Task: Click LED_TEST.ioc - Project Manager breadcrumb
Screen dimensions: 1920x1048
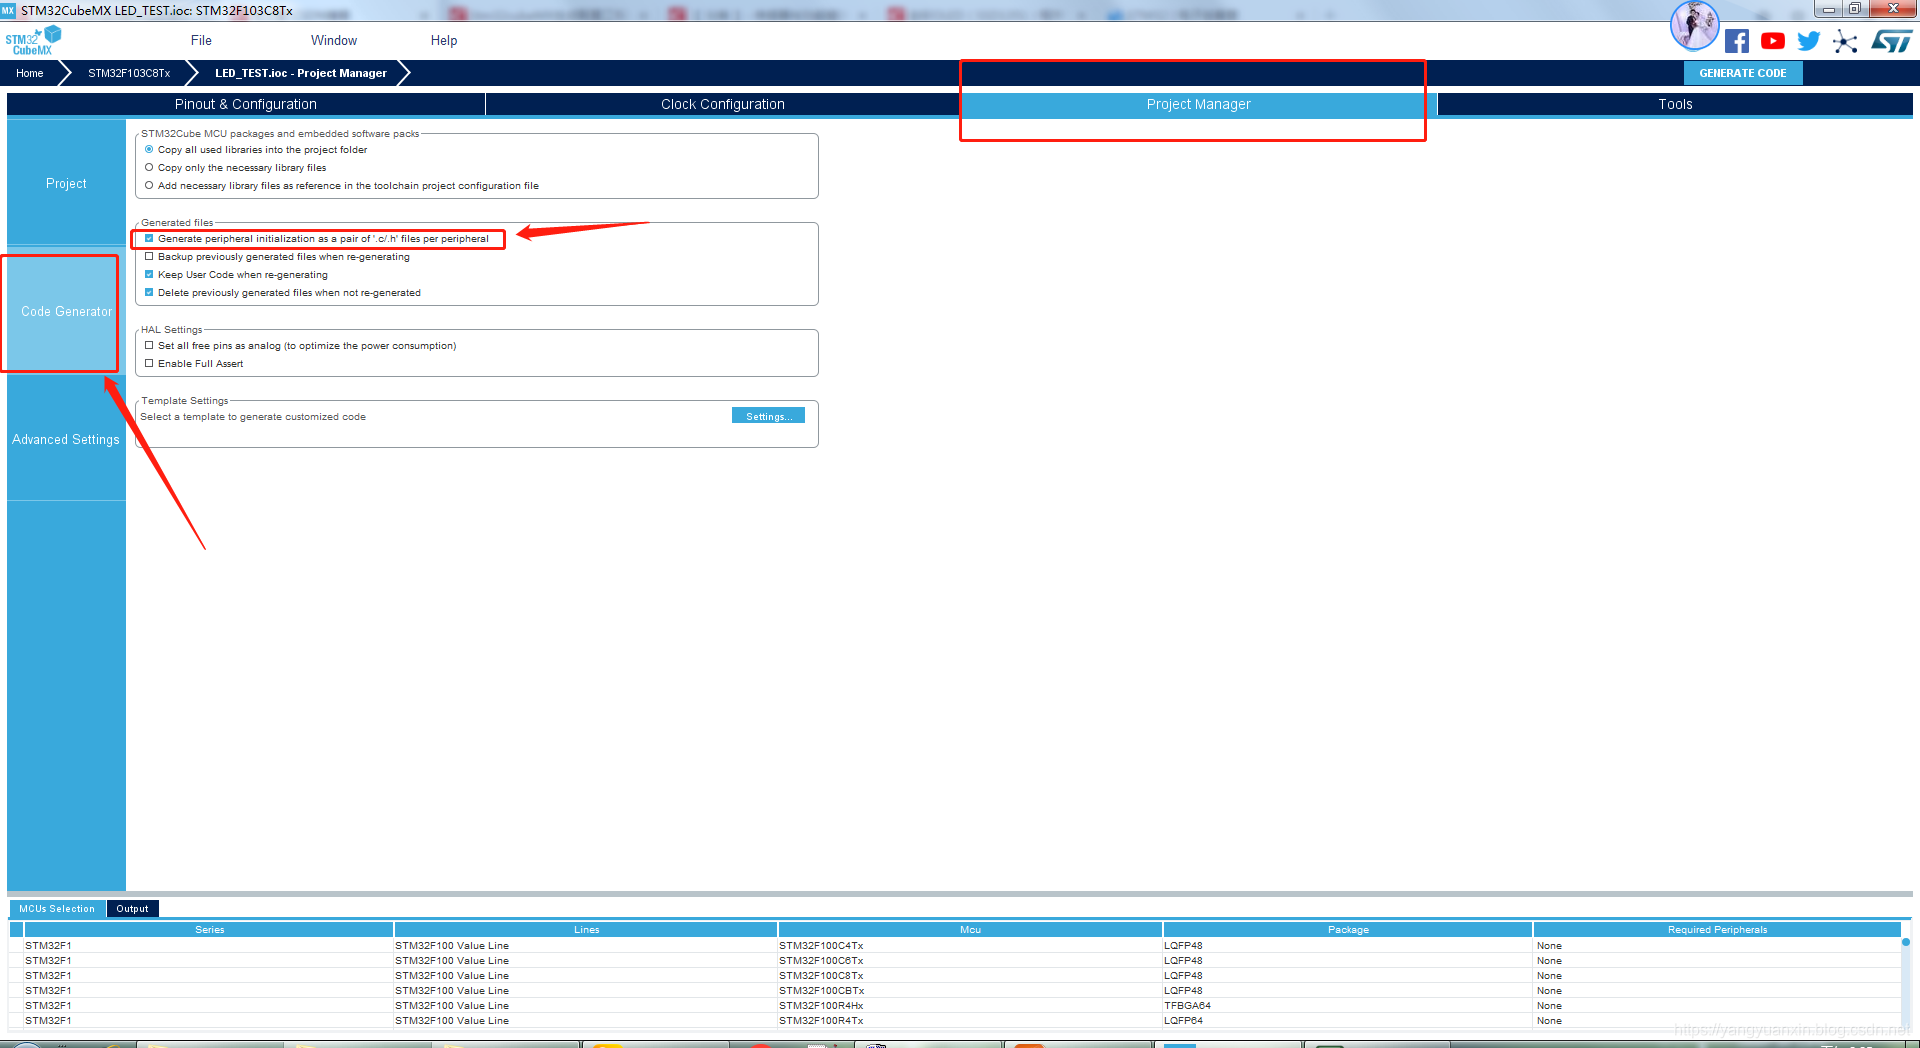Action: (x=301, y=73)
